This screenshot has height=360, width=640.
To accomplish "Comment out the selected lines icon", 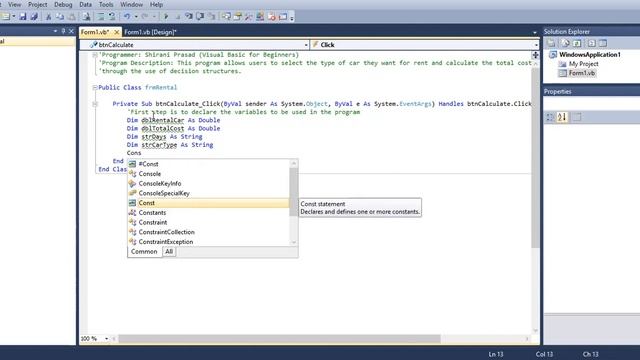I will coord(100,17).
